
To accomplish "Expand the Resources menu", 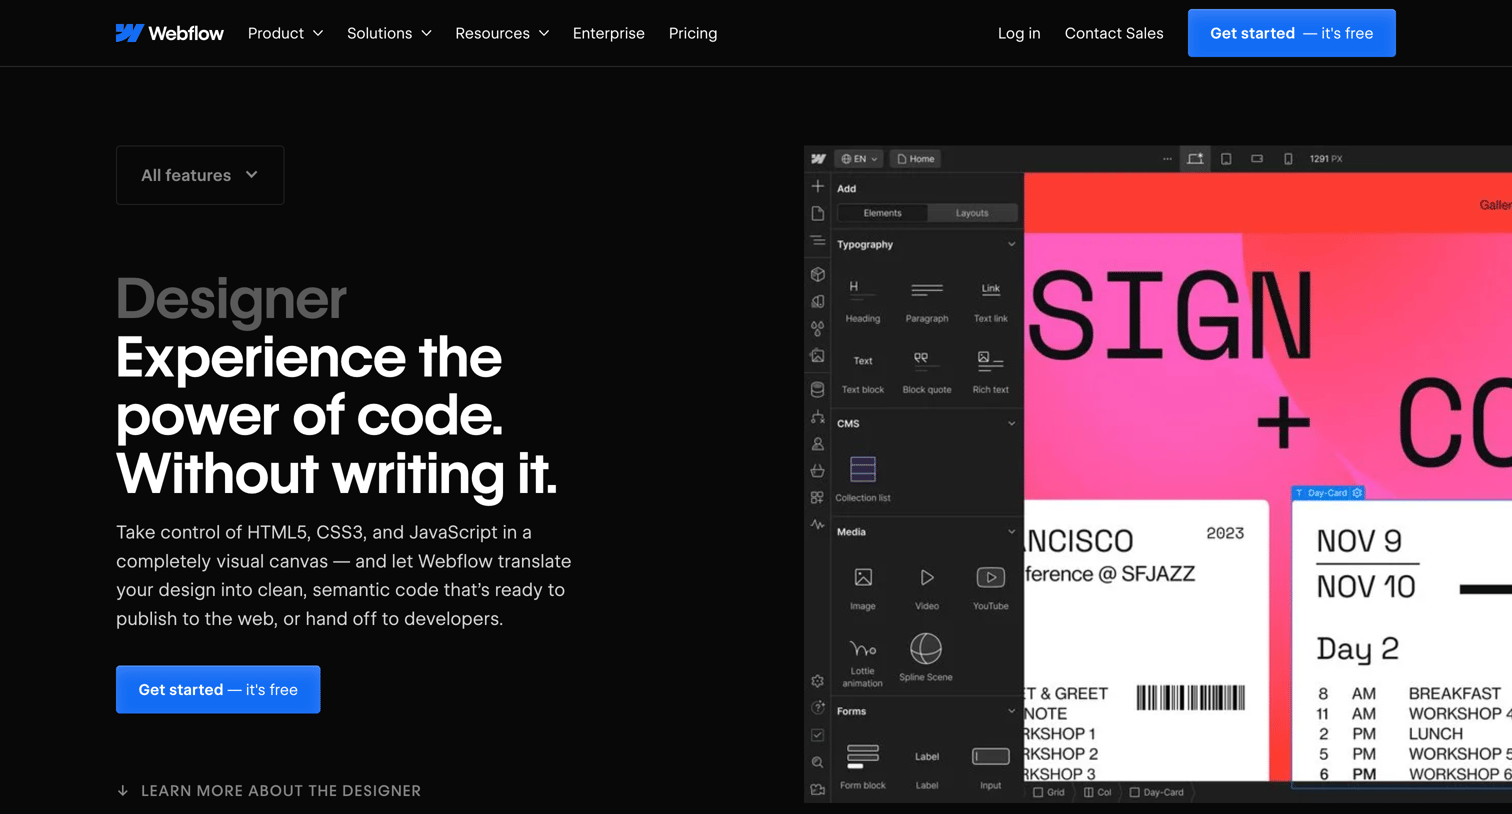I will (502, 33).
